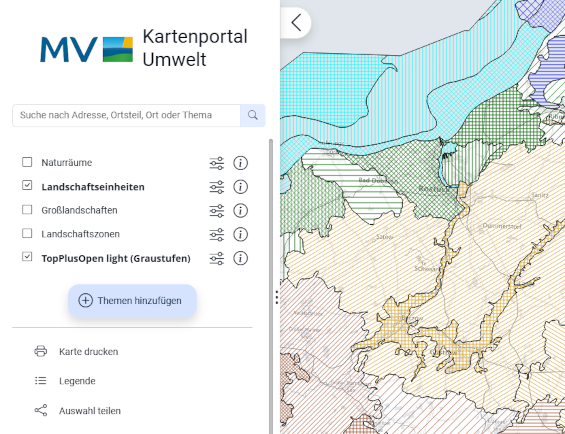Click the TopPlusOpen light (Graustufen) label
The height and width of the screenshot is (434, 565).
click(116, 258)
